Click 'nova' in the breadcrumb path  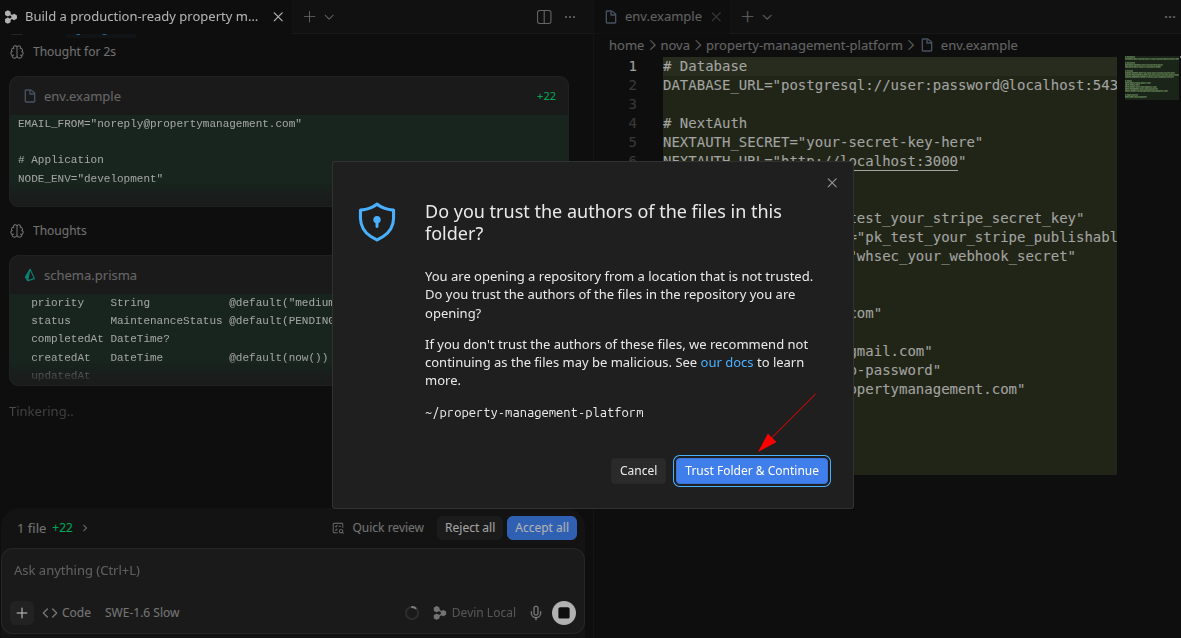click(x=675, y=46)
